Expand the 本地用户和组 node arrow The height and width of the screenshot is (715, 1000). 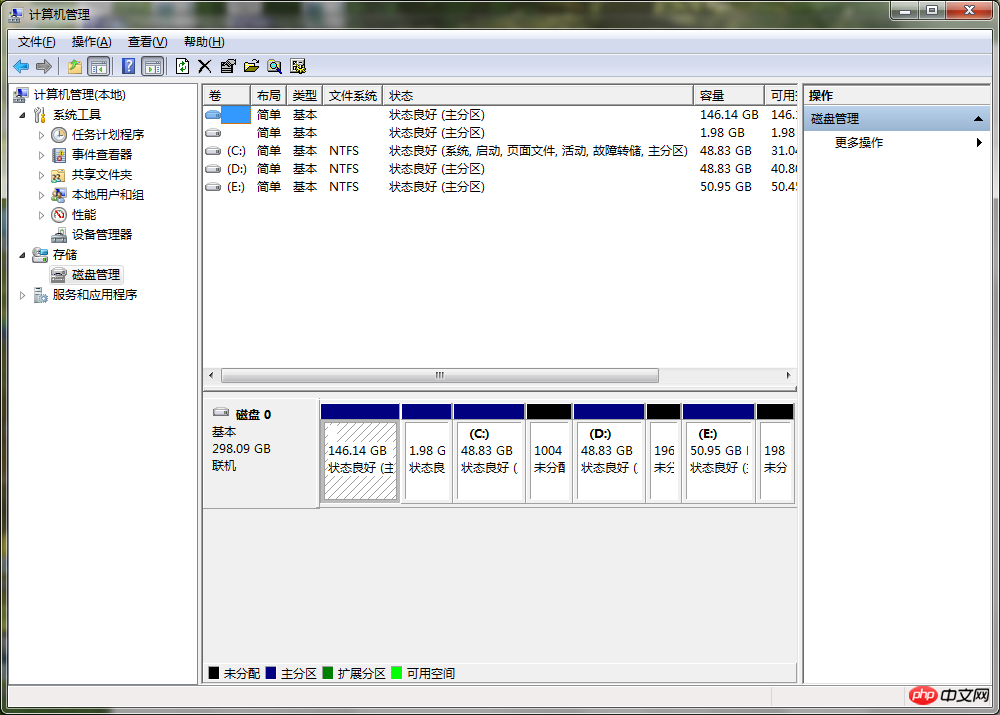[41, 195]
